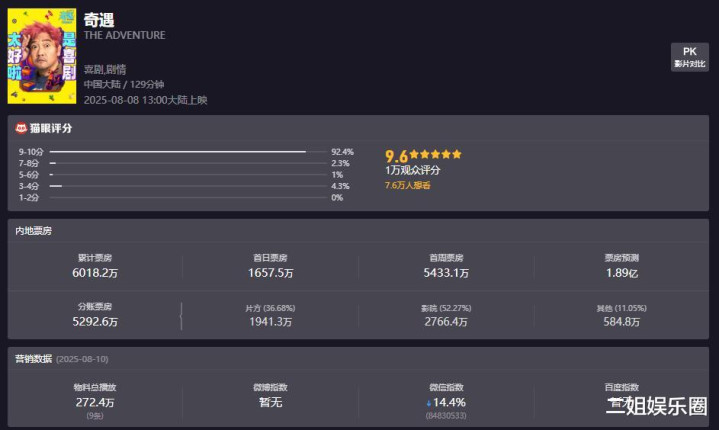Click the 92.4% rating percentage
Screen dimensions: 719x430
tap(342, 152)
